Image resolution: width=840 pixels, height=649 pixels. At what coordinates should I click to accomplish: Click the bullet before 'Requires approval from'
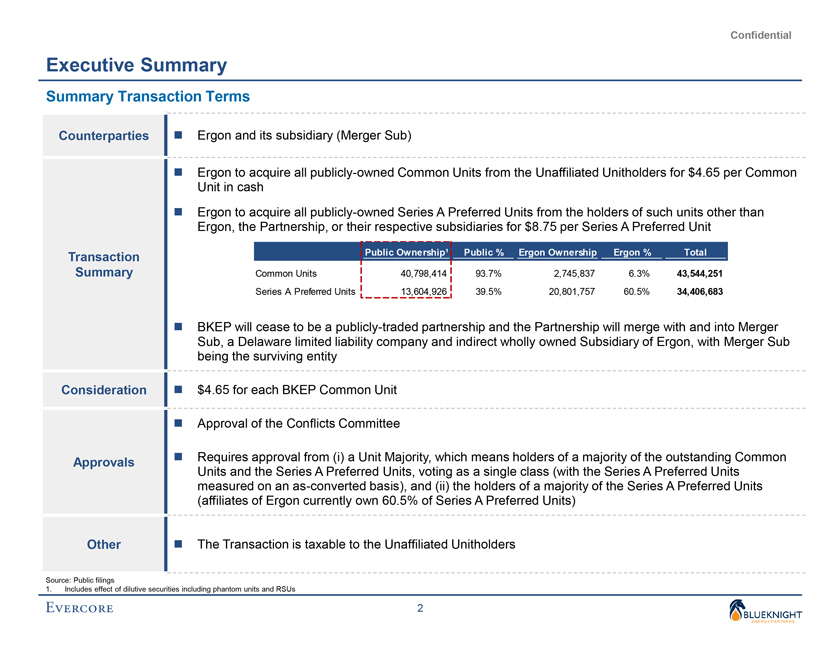click(x=179, y=458)
